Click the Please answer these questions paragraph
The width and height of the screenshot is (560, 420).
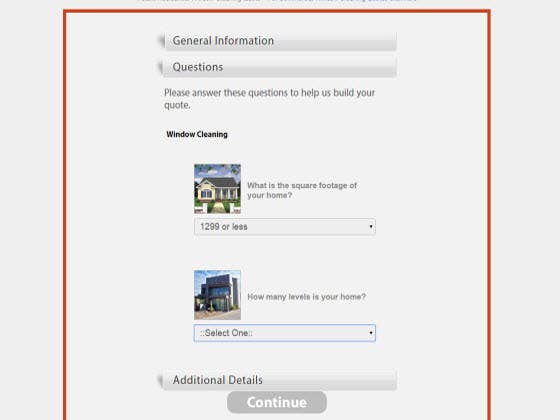(269, 99)
